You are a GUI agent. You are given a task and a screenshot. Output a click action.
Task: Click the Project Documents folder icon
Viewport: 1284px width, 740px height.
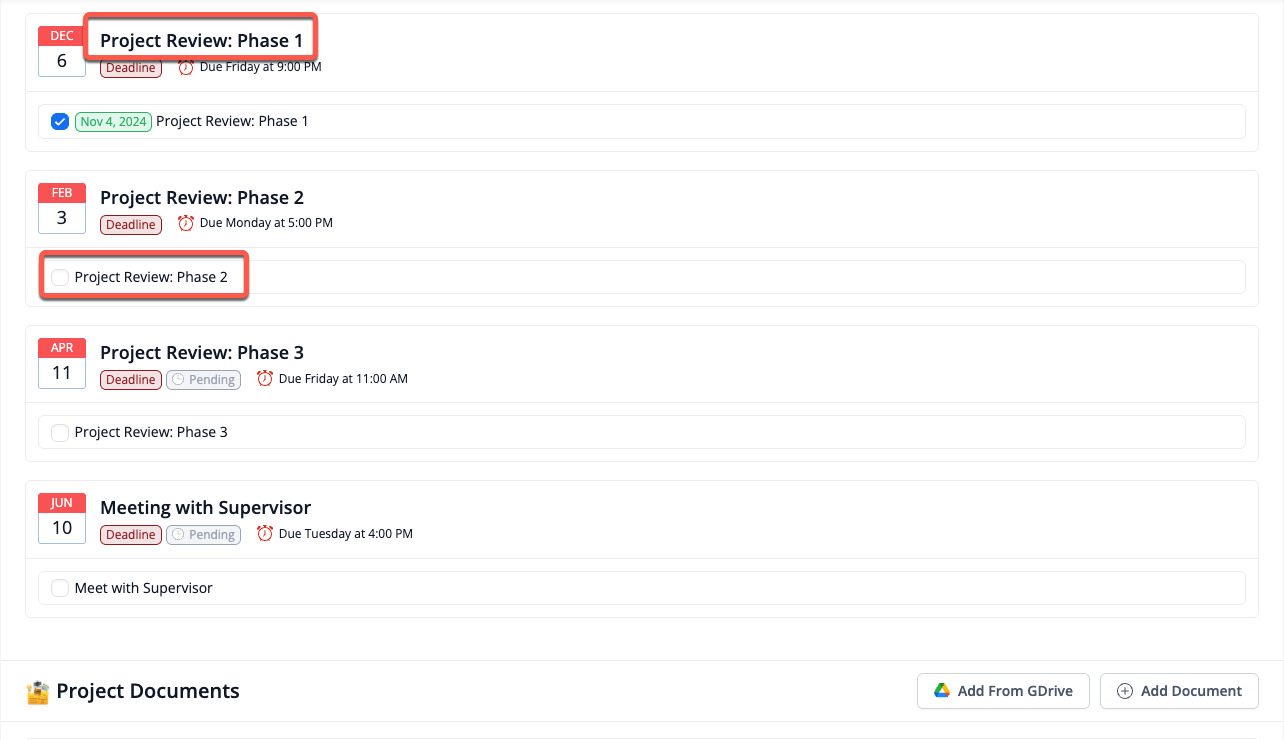click(x=38, y=691)
